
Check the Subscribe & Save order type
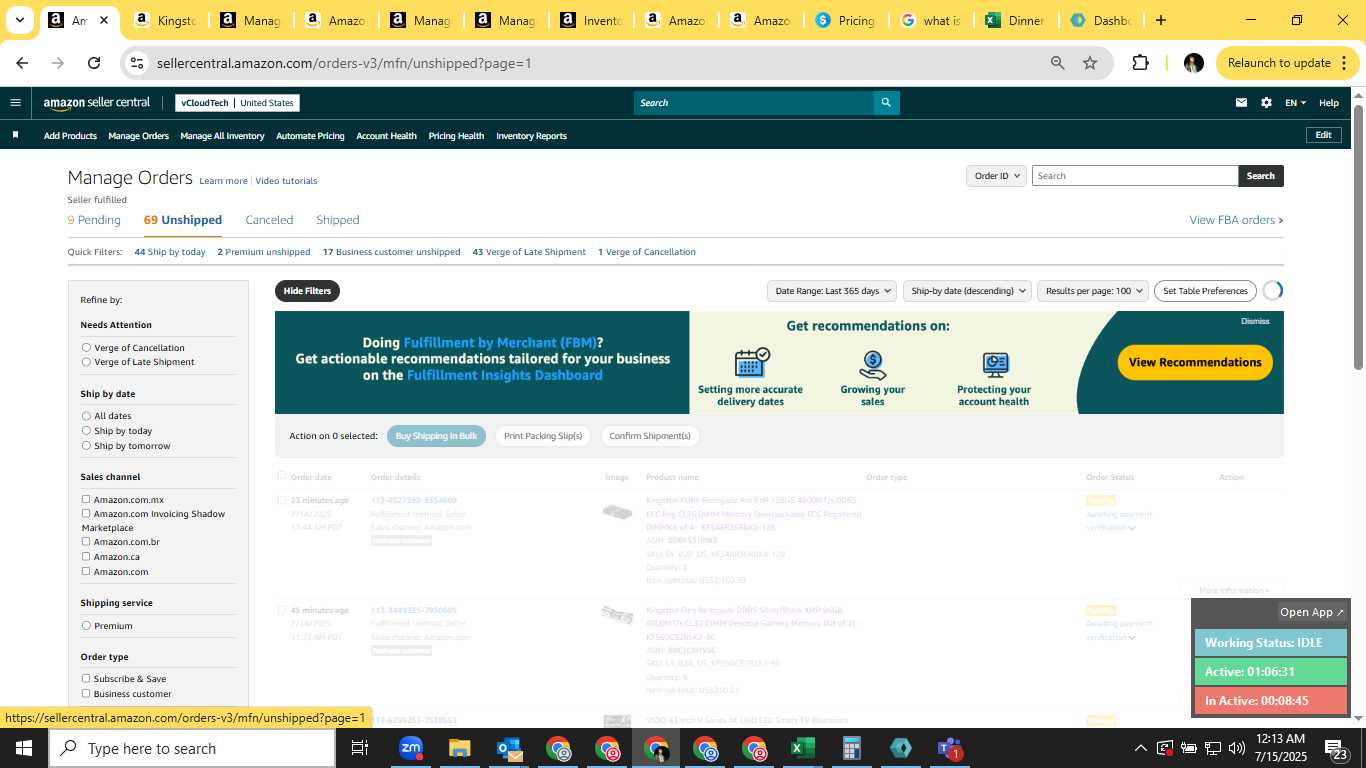pyautogui.click(x=86, y=678)
